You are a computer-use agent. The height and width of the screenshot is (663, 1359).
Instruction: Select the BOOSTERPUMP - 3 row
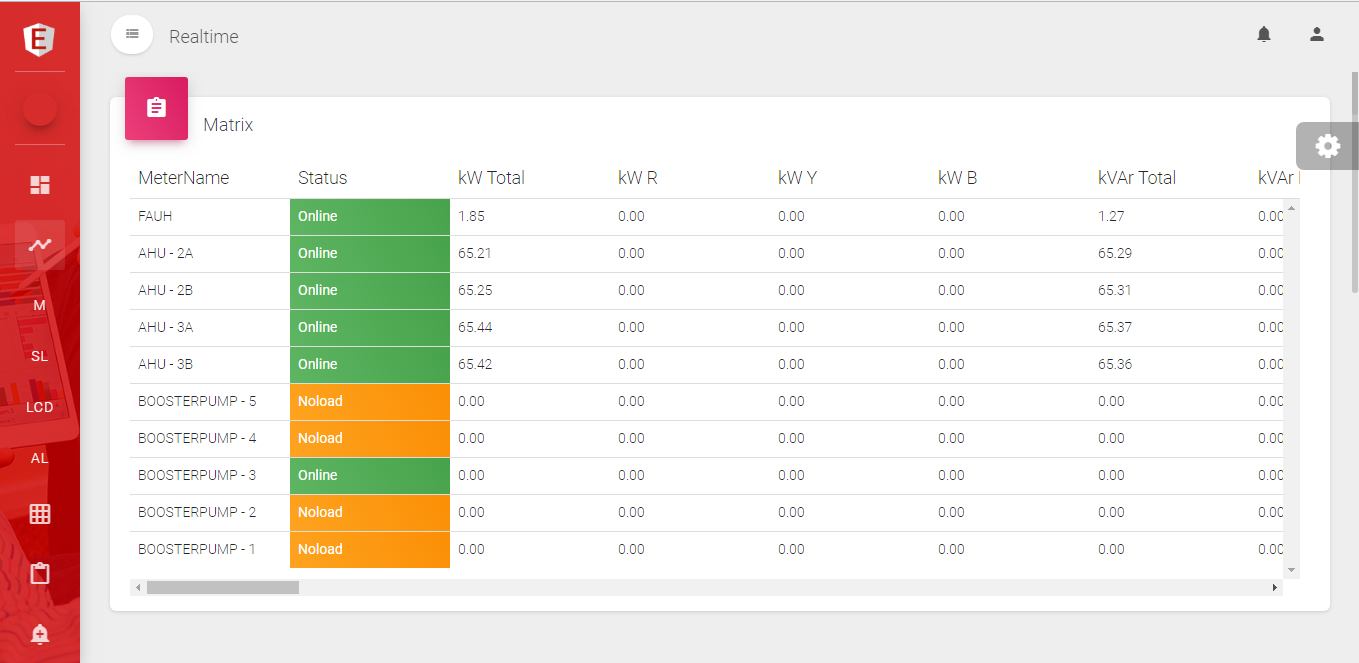[x=197, y=475]
